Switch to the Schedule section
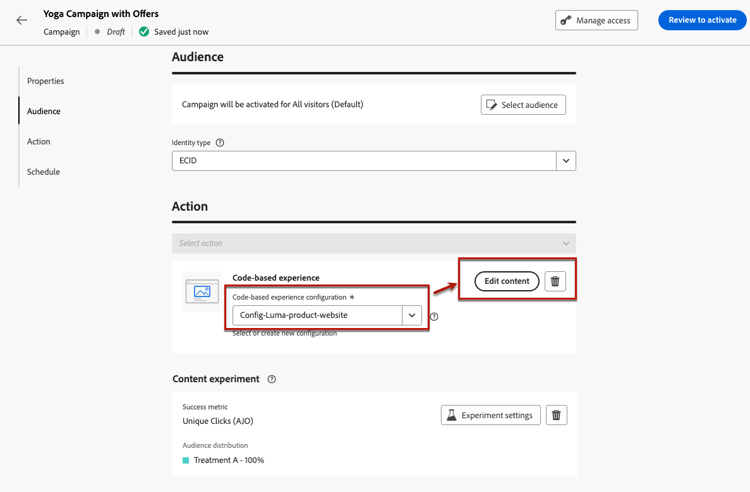The image size is (750, 492). tap(43, 172)
